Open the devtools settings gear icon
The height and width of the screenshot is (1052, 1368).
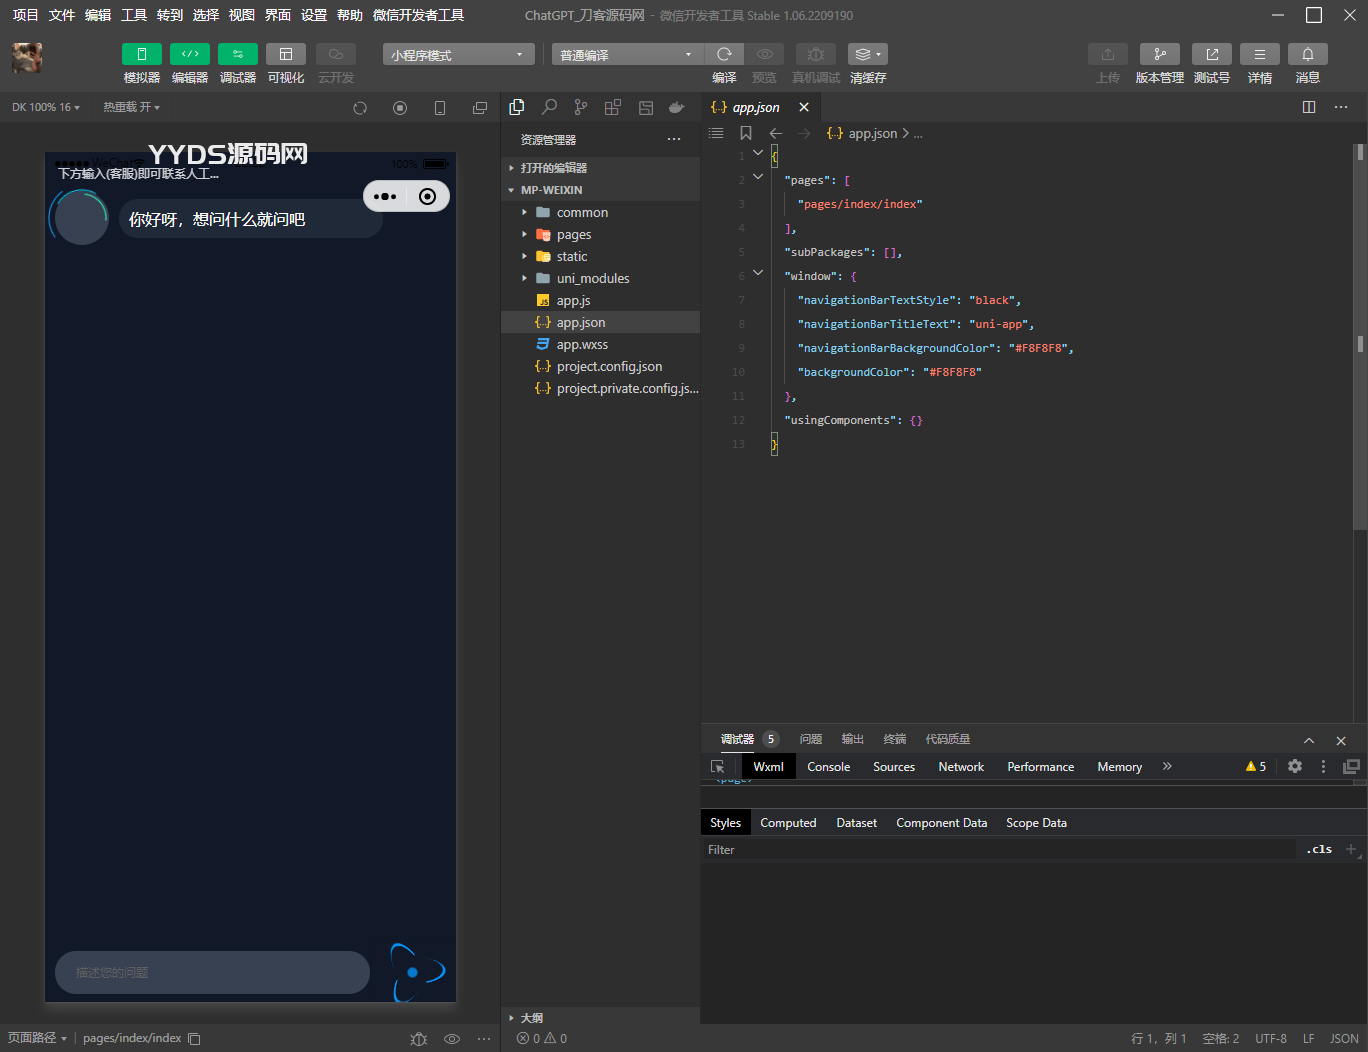1295,766
